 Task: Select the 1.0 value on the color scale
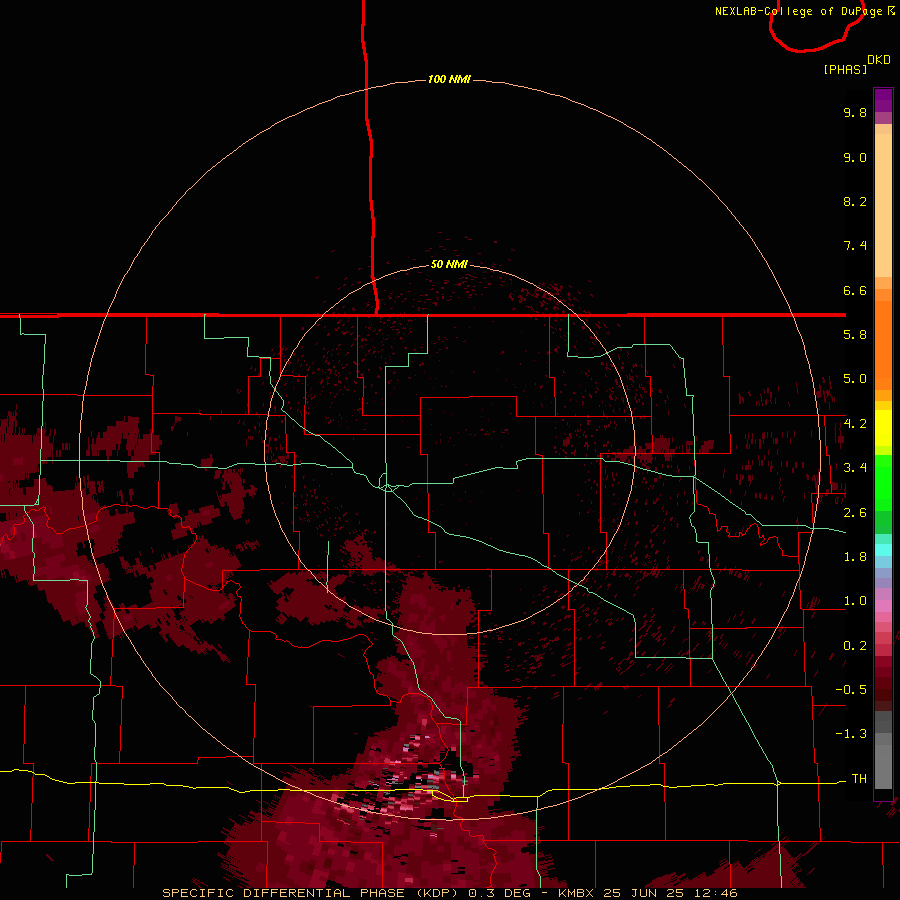855,601
